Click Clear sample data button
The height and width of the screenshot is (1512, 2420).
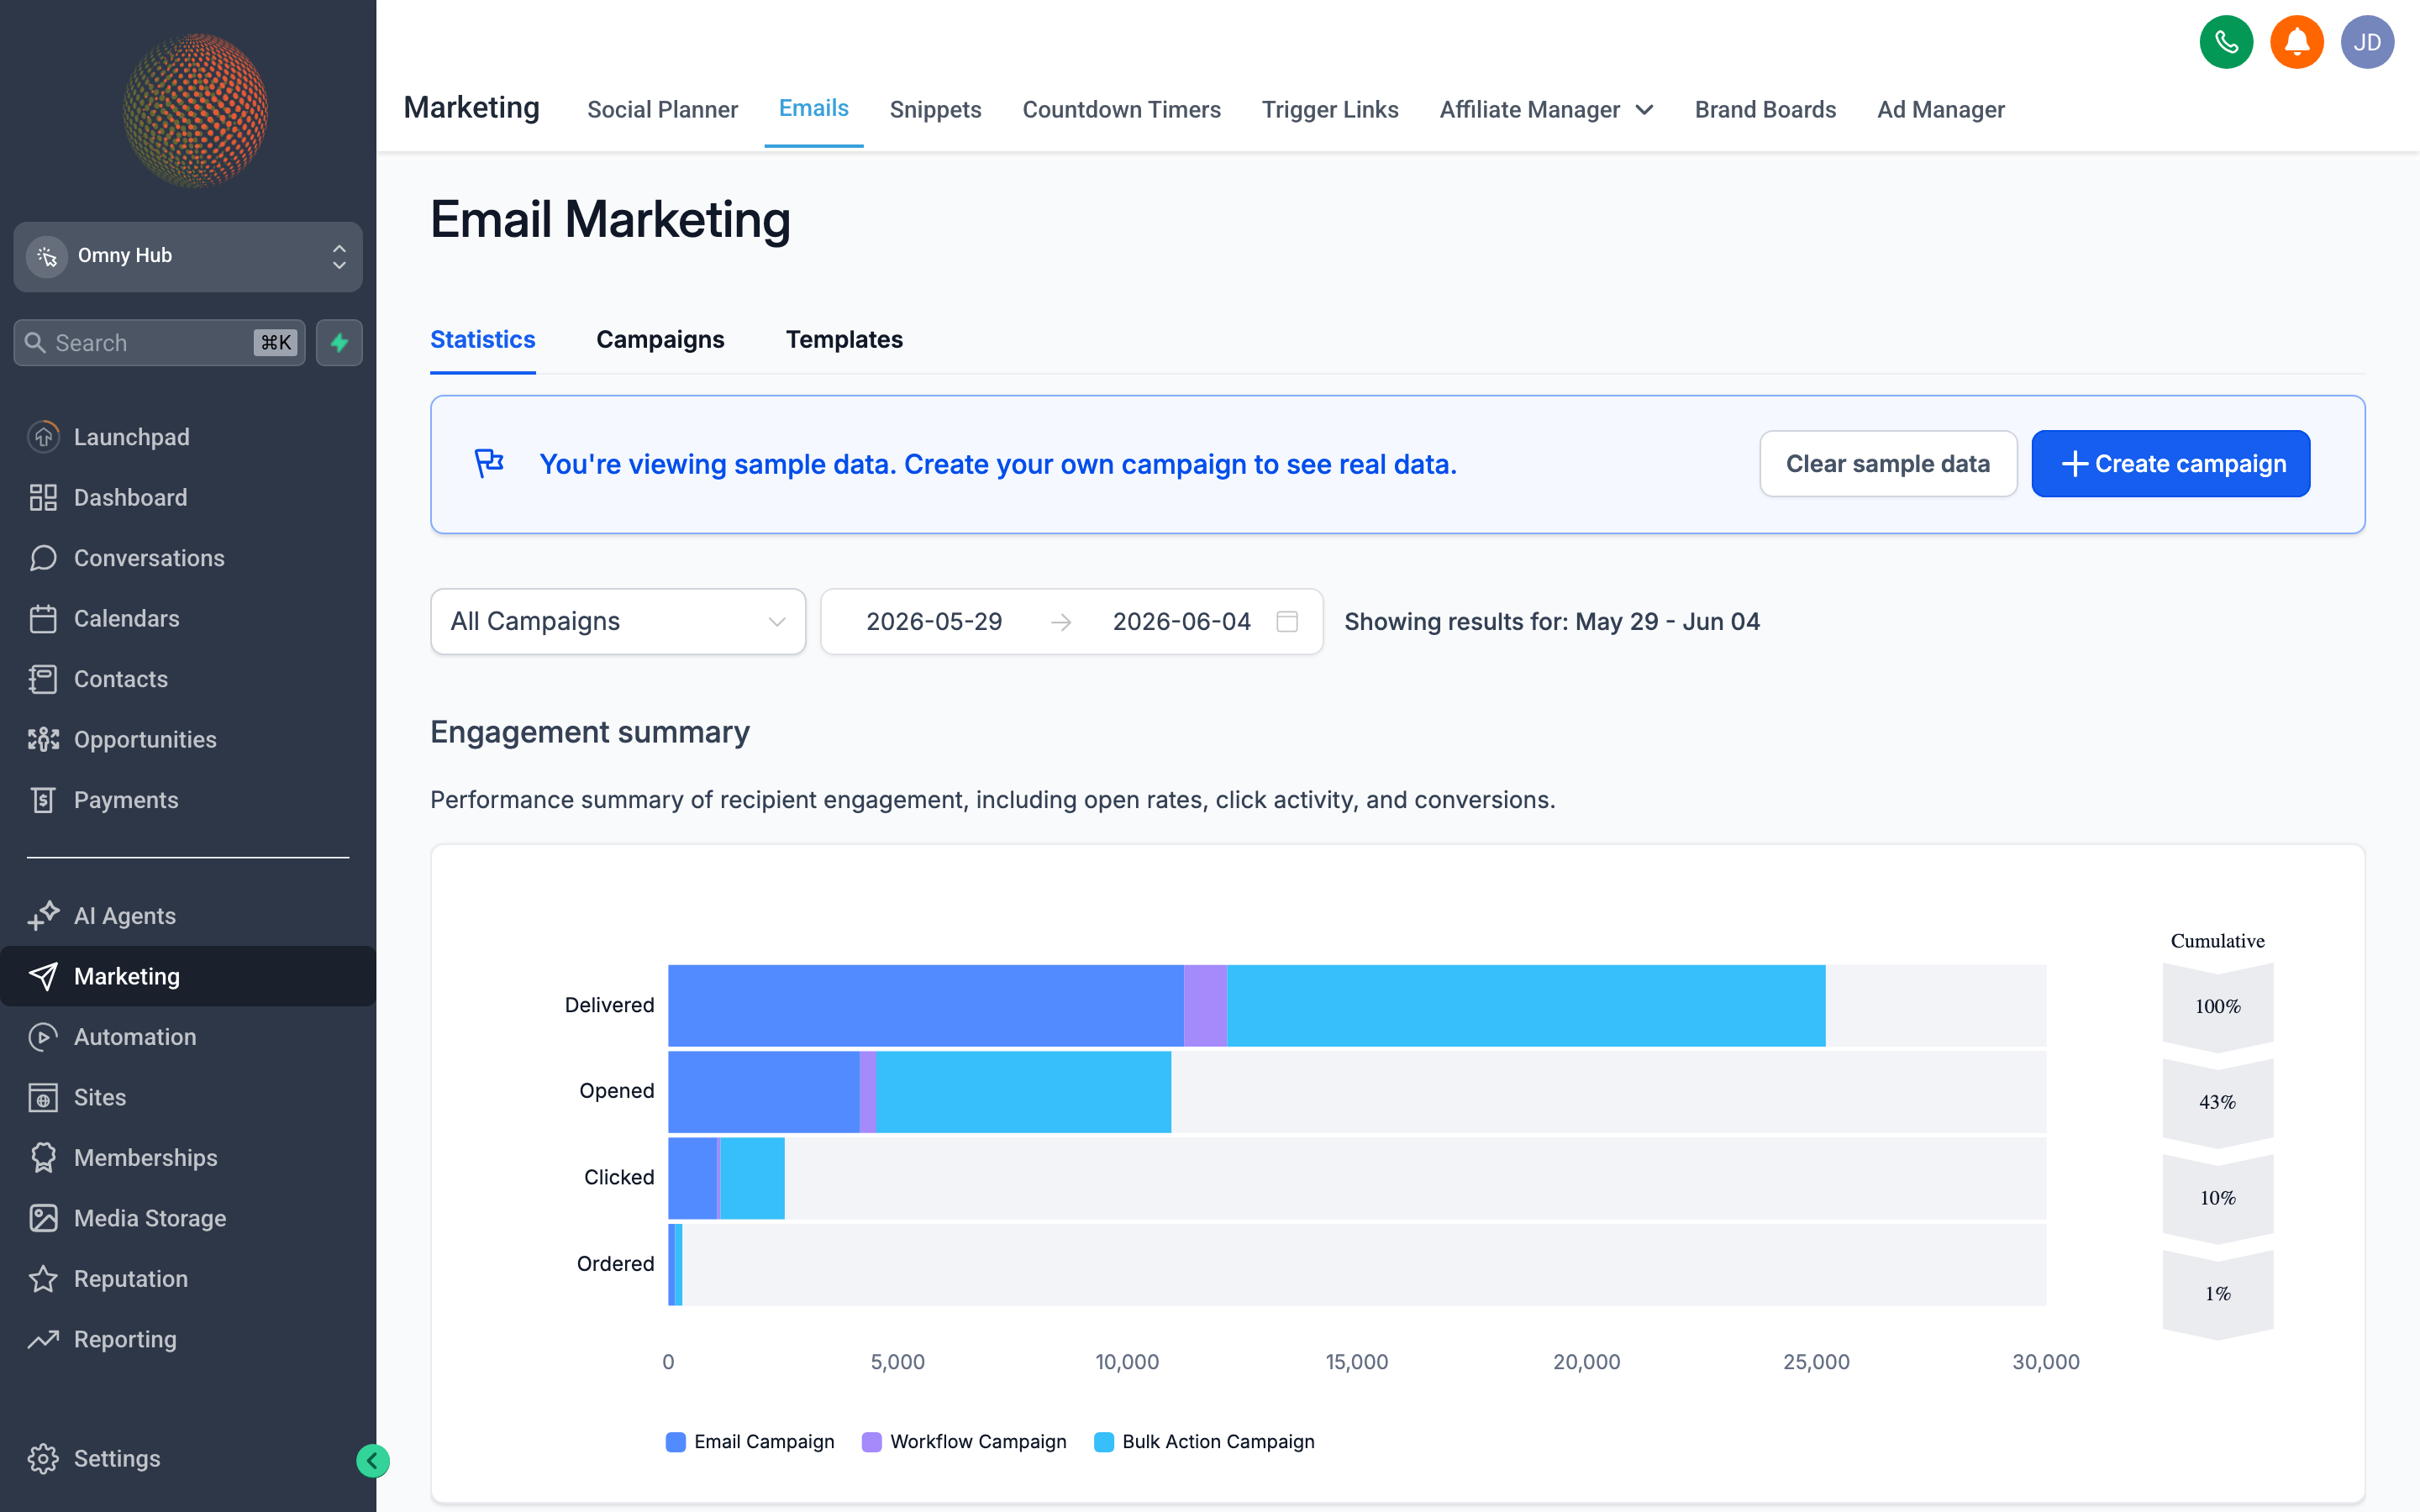1888,464
